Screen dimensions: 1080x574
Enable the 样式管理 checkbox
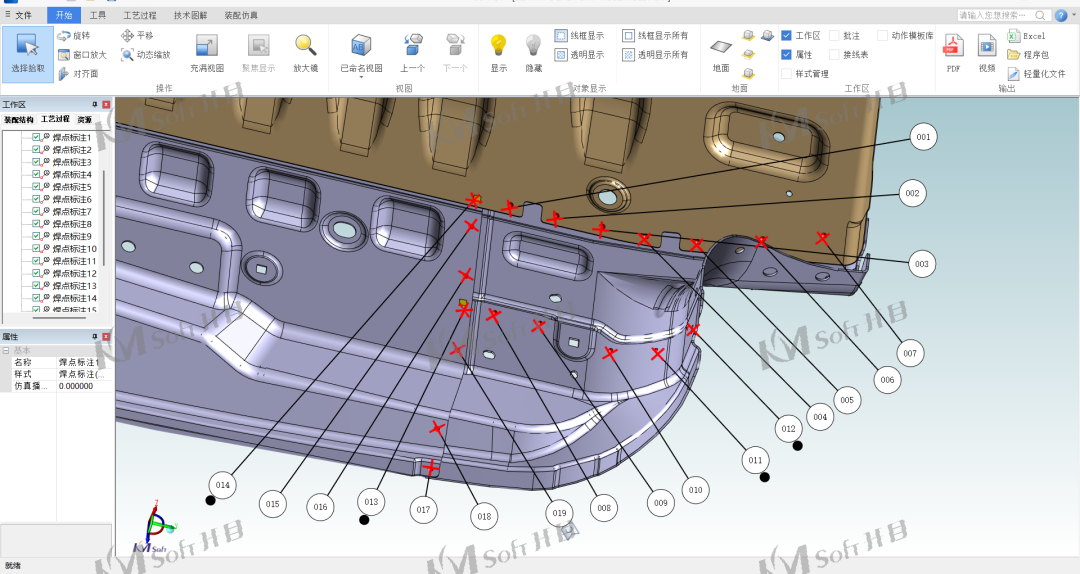(x=787, y=74)
